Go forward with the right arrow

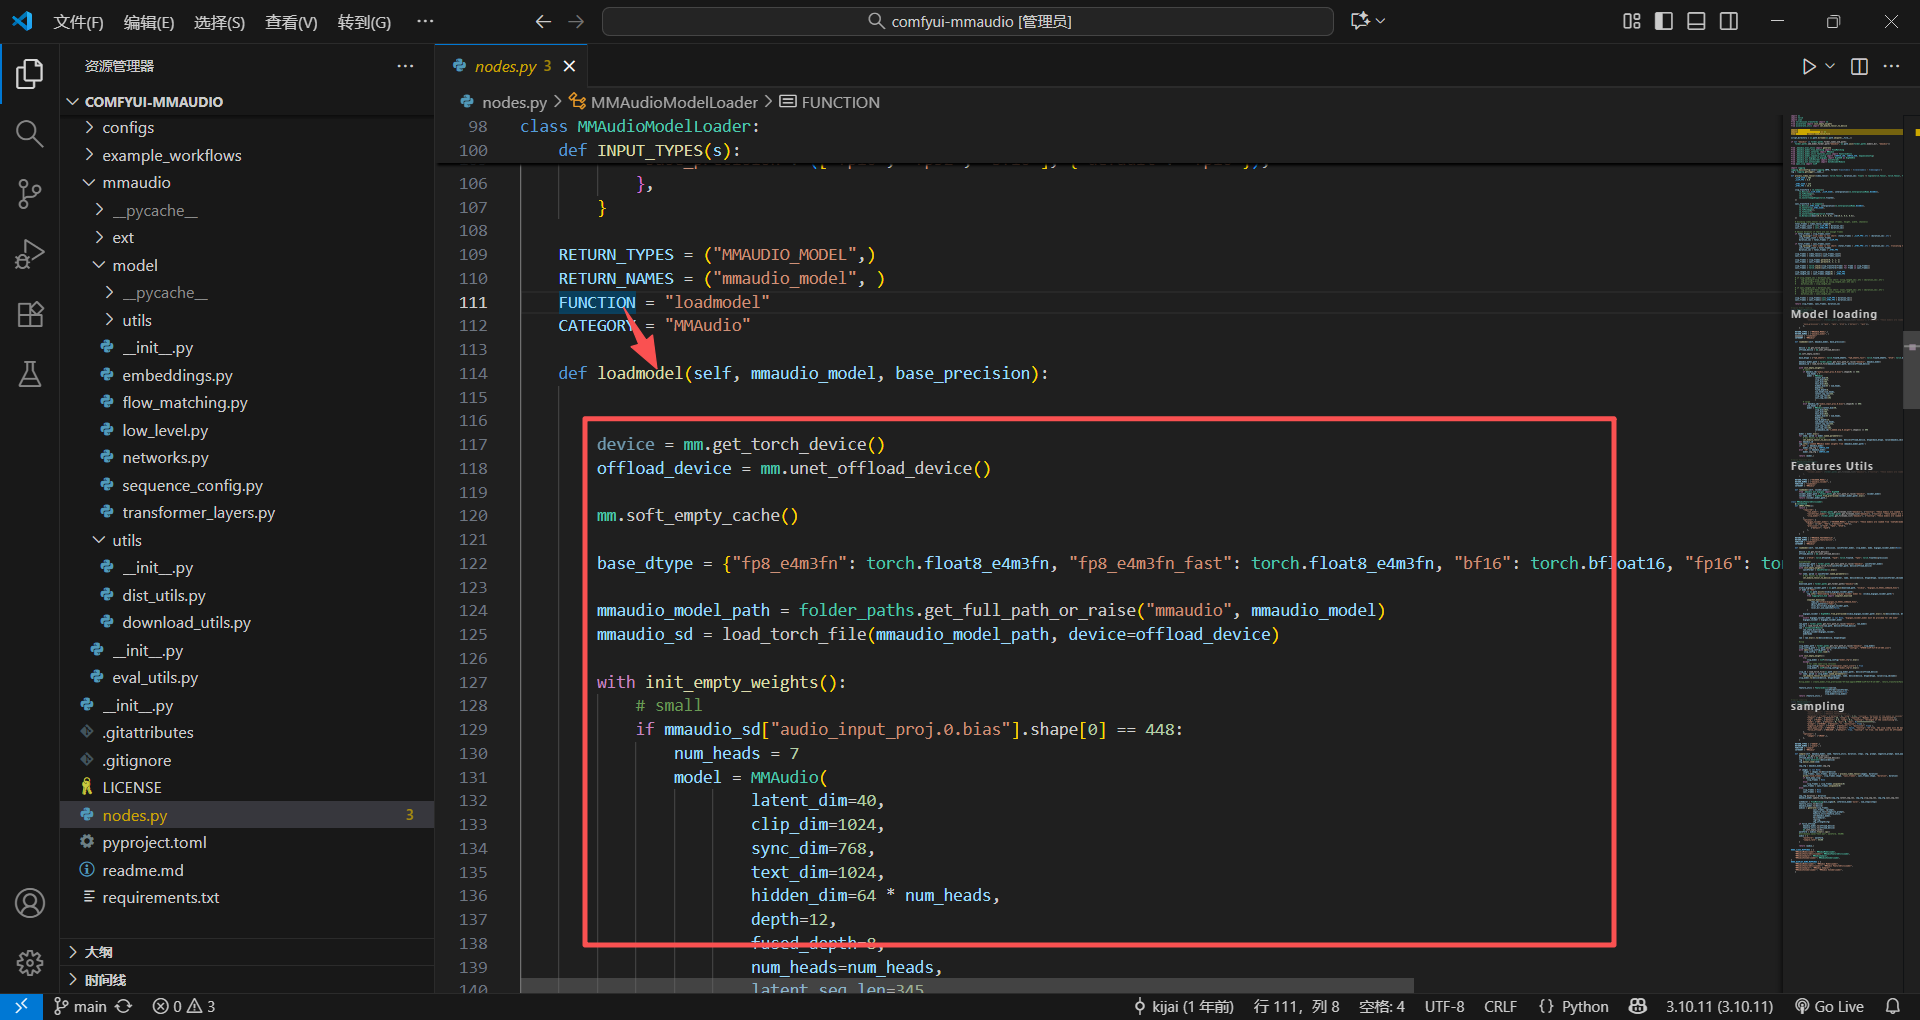pos(576,21)
